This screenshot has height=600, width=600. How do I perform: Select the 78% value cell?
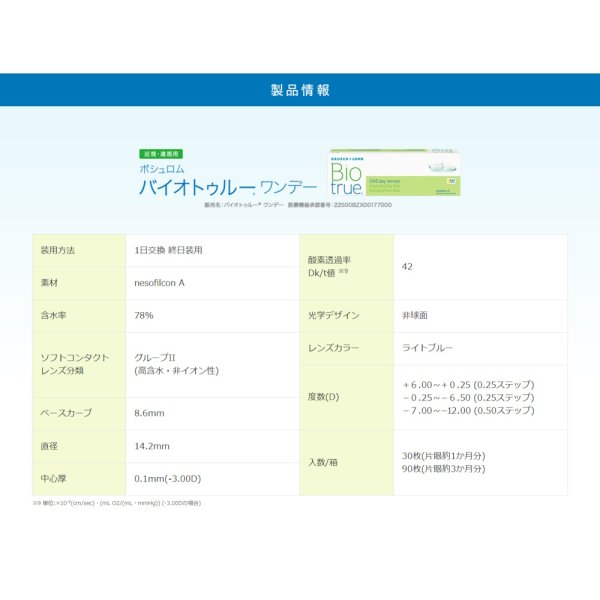tap(212, 316)
